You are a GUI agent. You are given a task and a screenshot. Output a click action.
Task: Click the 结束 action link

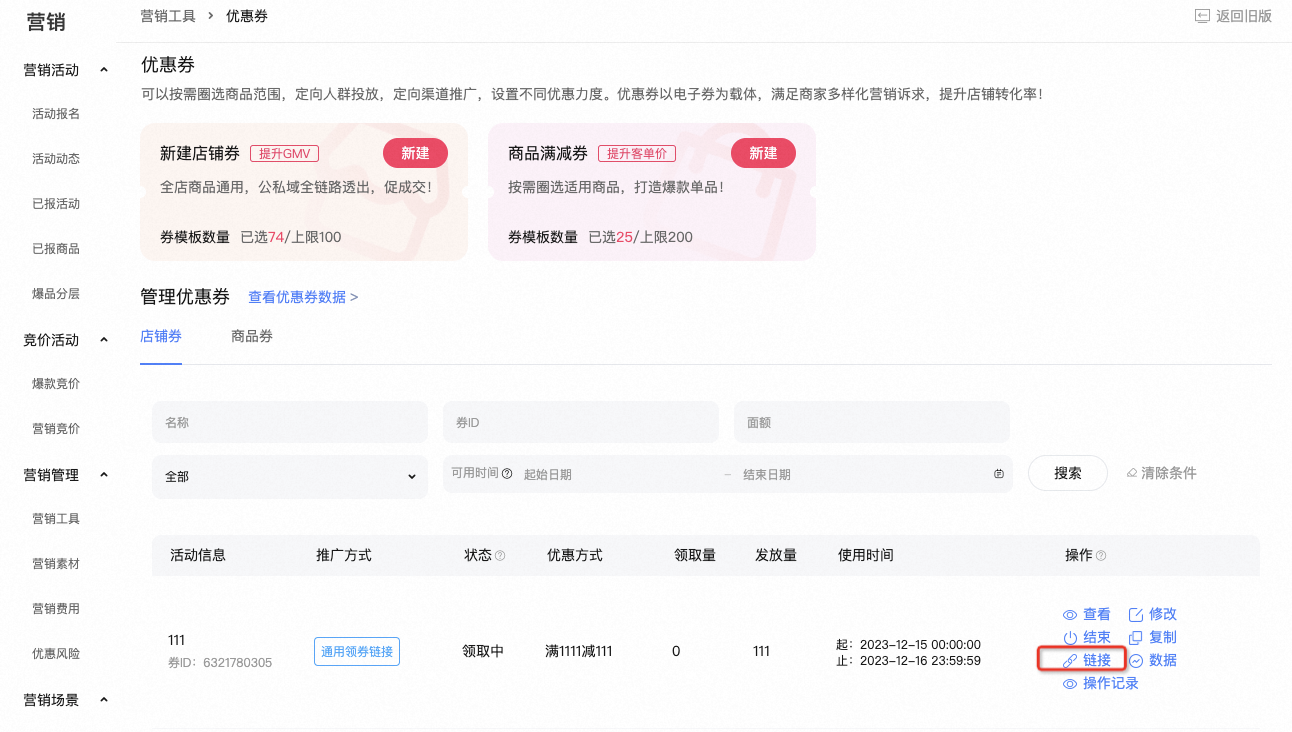[1097, 638]
